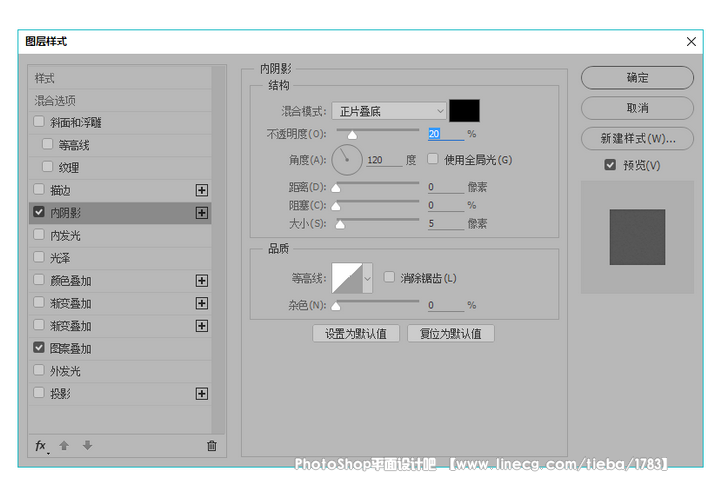Screen dimensions: 718x481
Task: Click the 距离 slider handle
Action: point(336,188)
